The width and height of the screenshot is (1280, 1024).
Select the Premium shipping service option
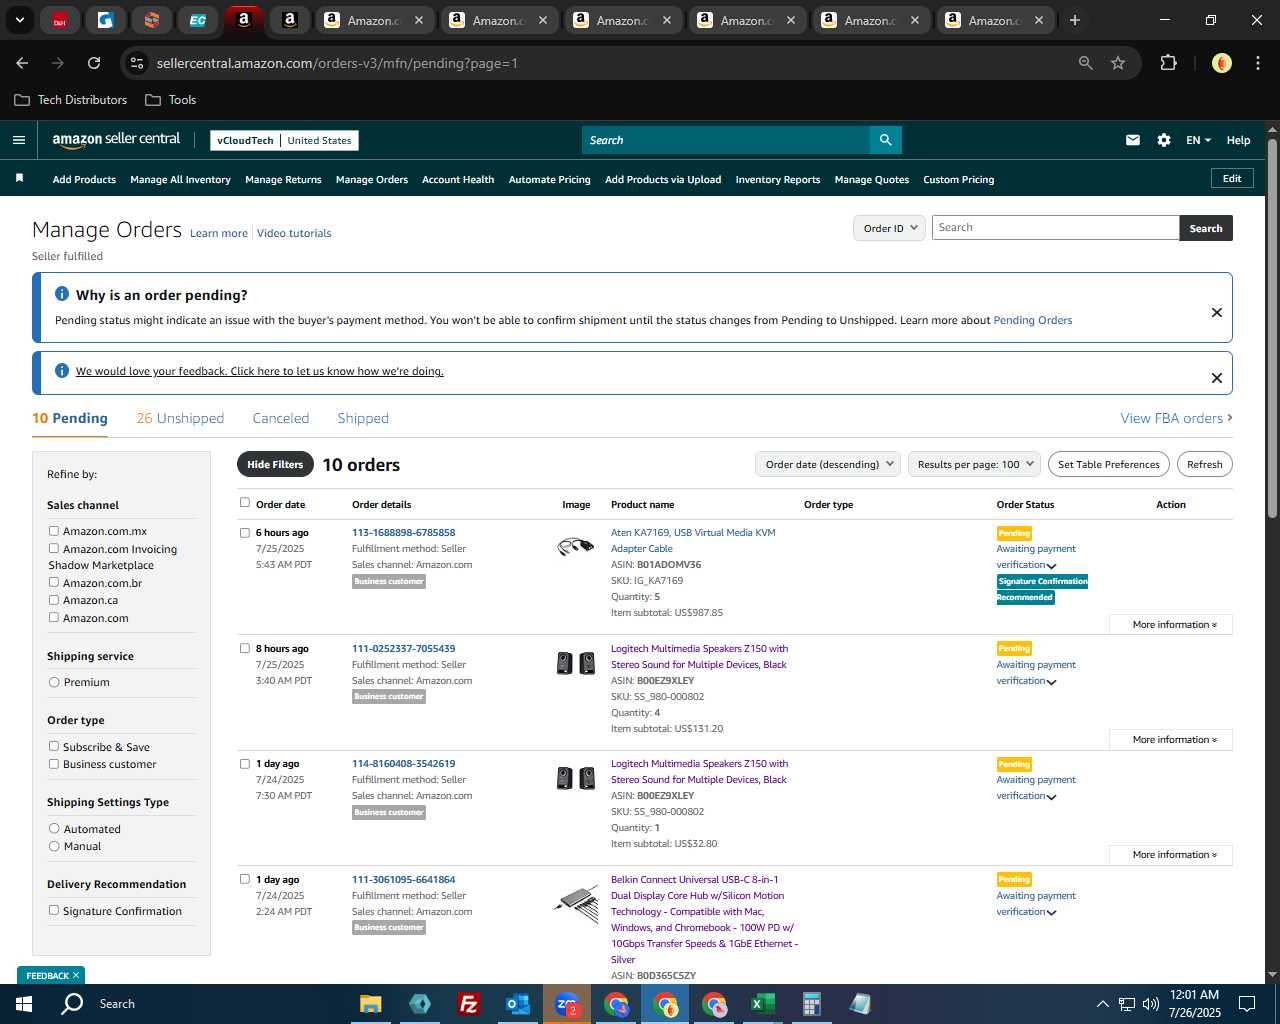54,682
